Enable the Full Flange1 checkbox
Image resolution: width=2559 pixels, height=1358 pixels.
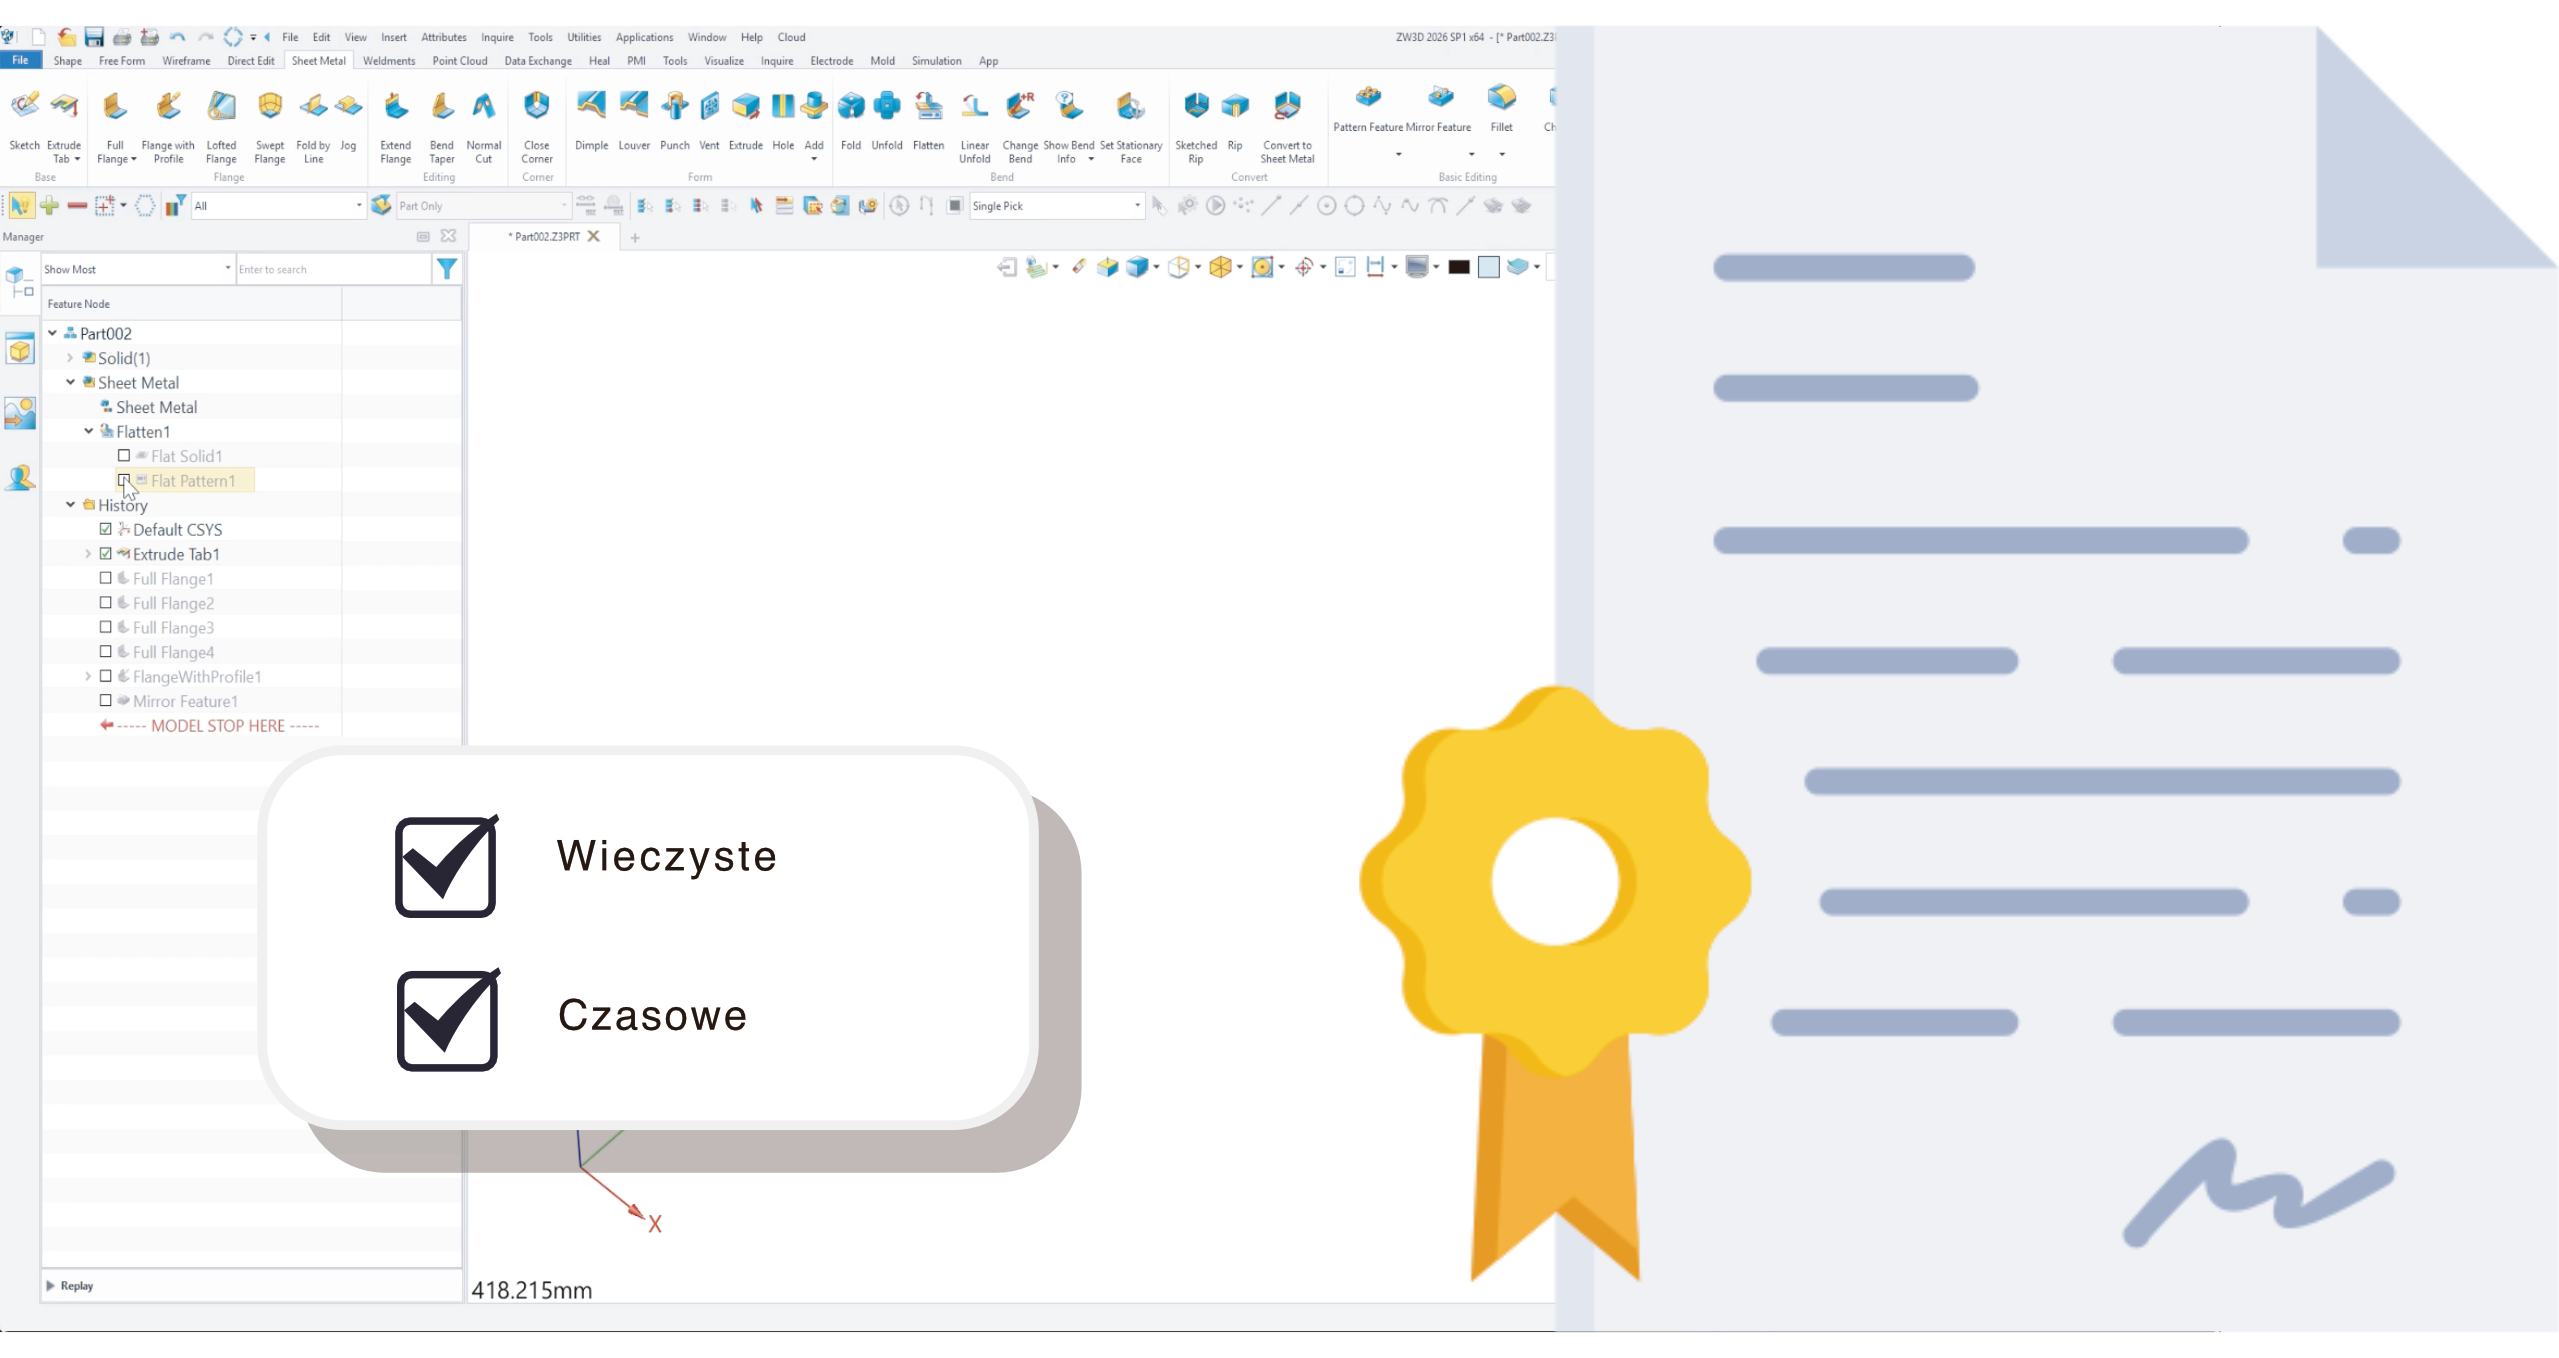click(x=106, y=578)
